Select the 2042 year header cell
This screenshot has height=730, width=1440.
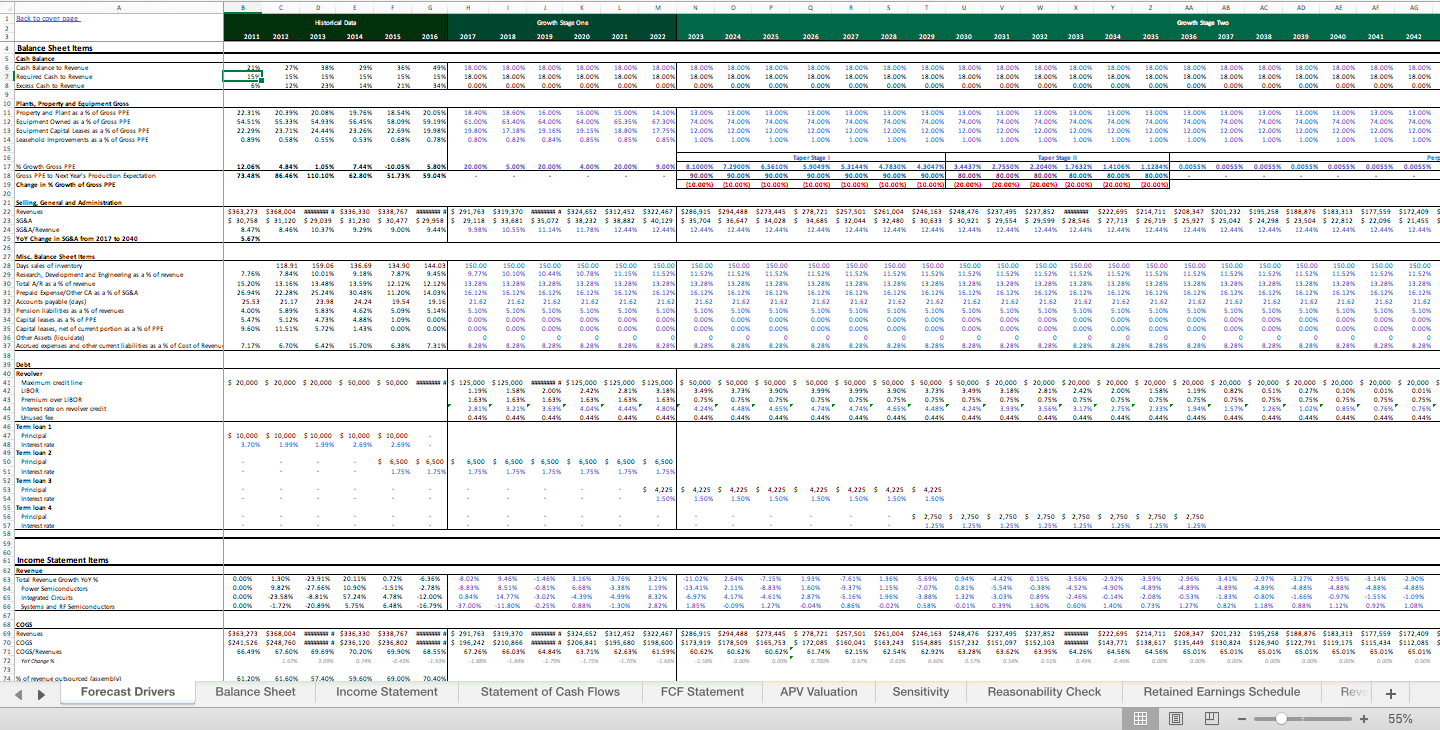tap(1414, 36)
